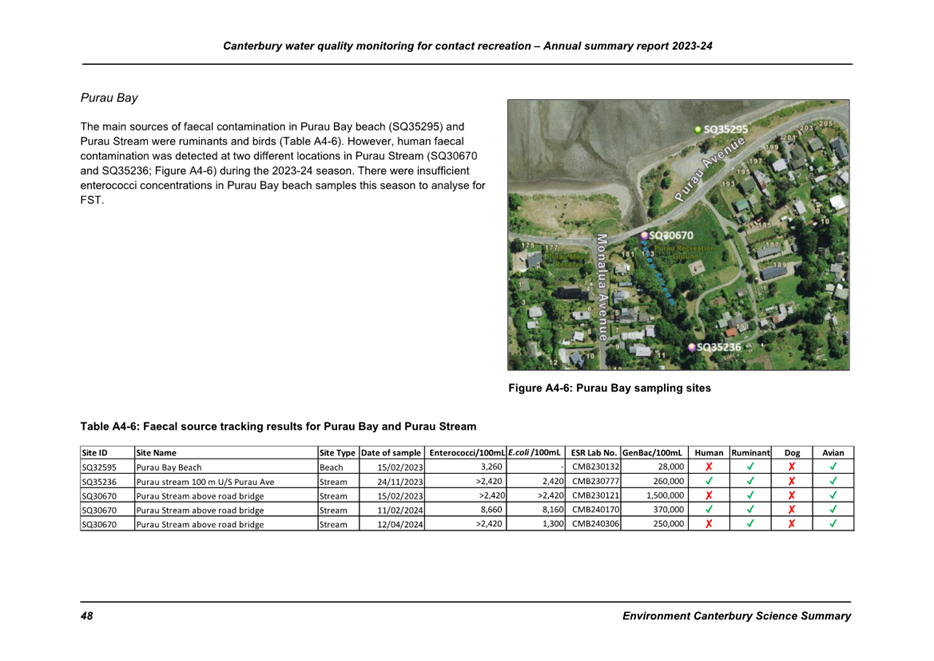The height and width of the screenshot is (661, 934).
Task: Click the Site Type column header
Action: (337, 453)
